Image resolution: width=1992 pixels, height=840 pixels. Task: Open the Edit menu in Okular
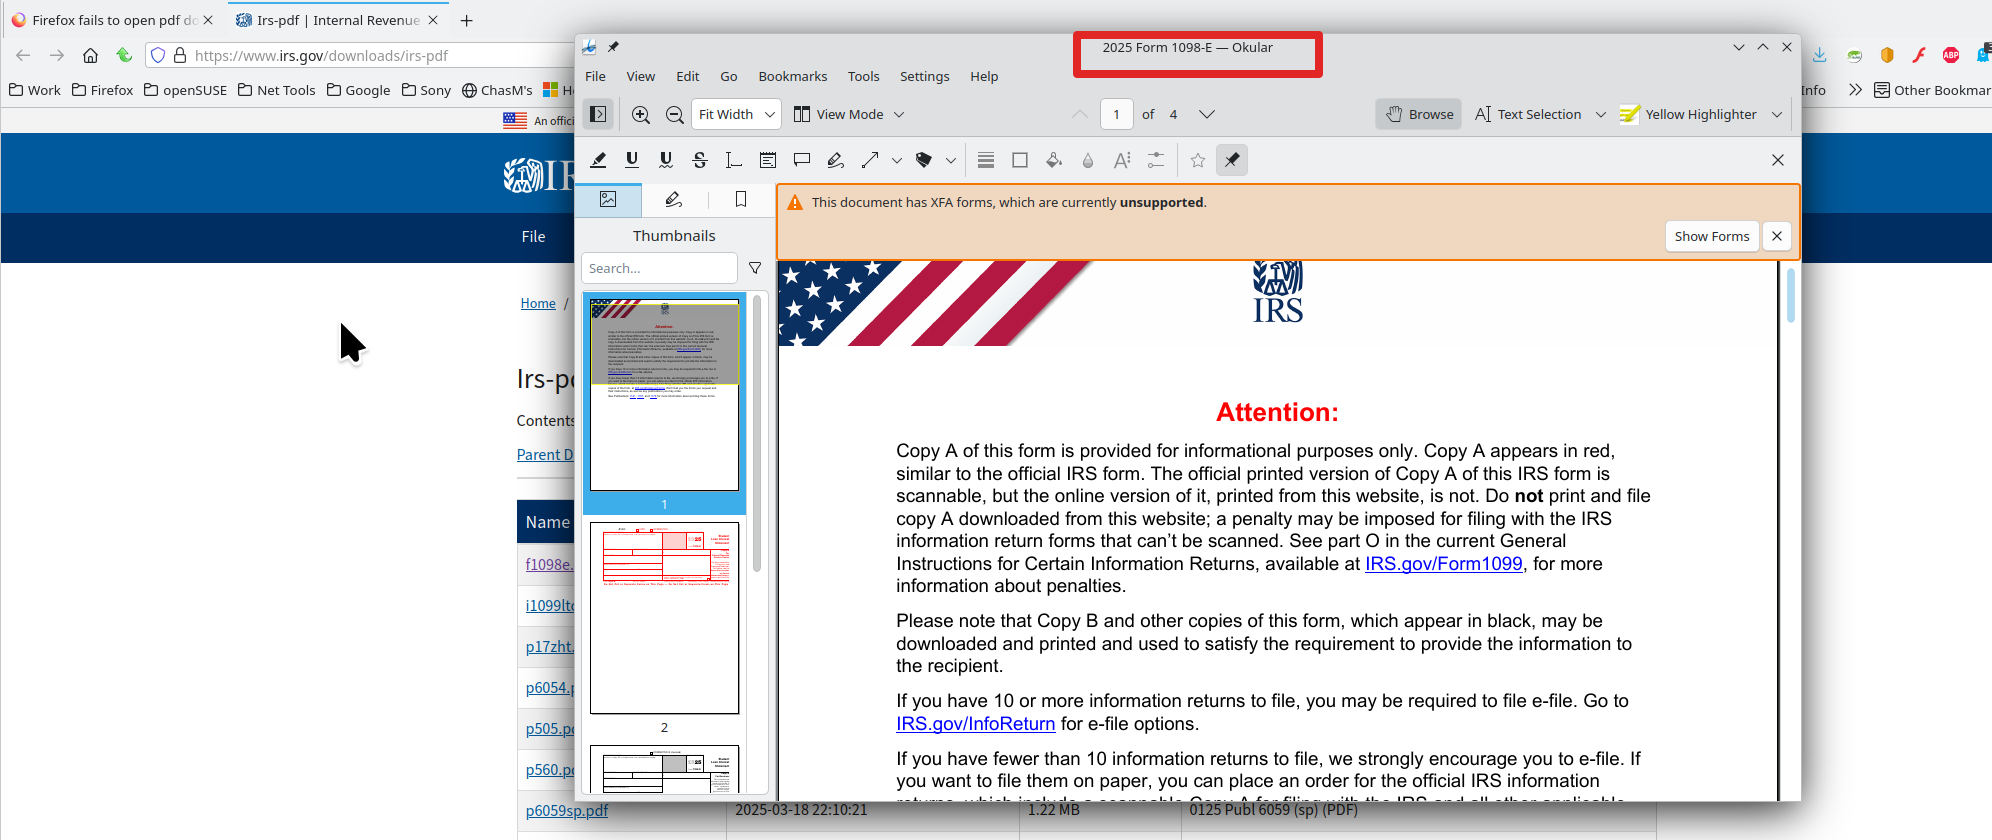(x=688, y=76)
